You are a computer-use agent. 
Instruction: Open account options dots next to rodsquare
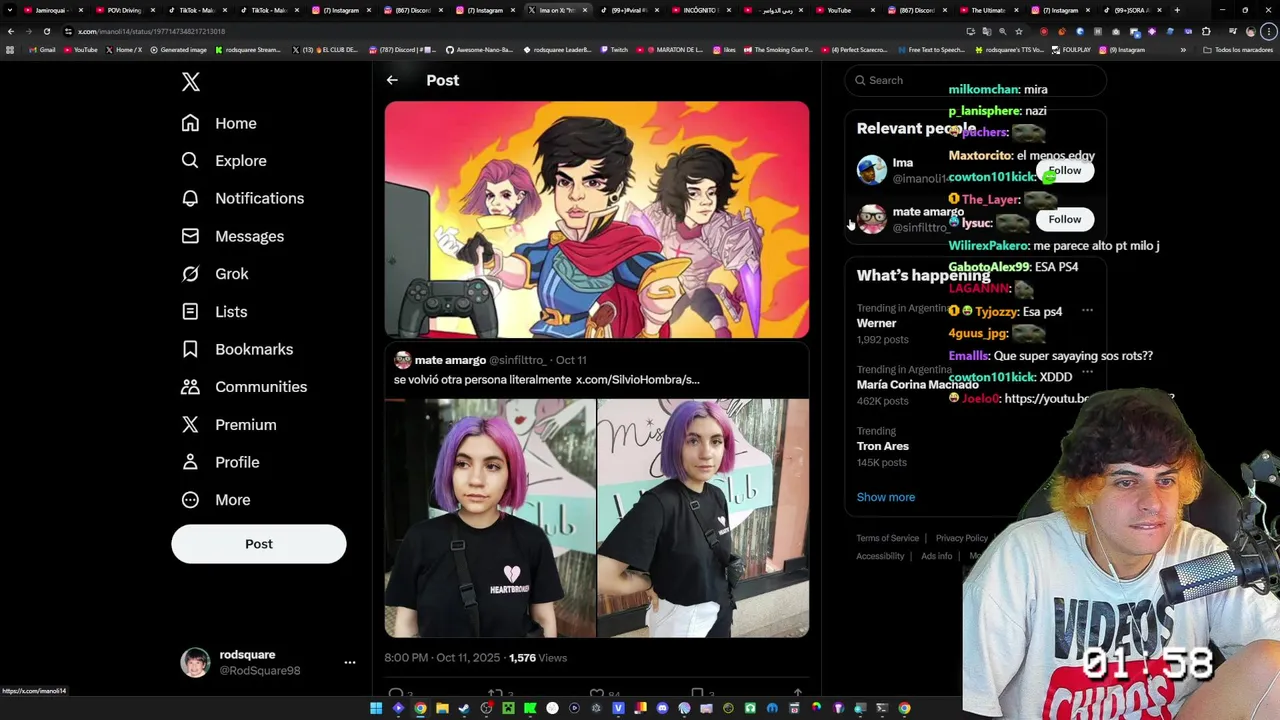coord(350,662)
